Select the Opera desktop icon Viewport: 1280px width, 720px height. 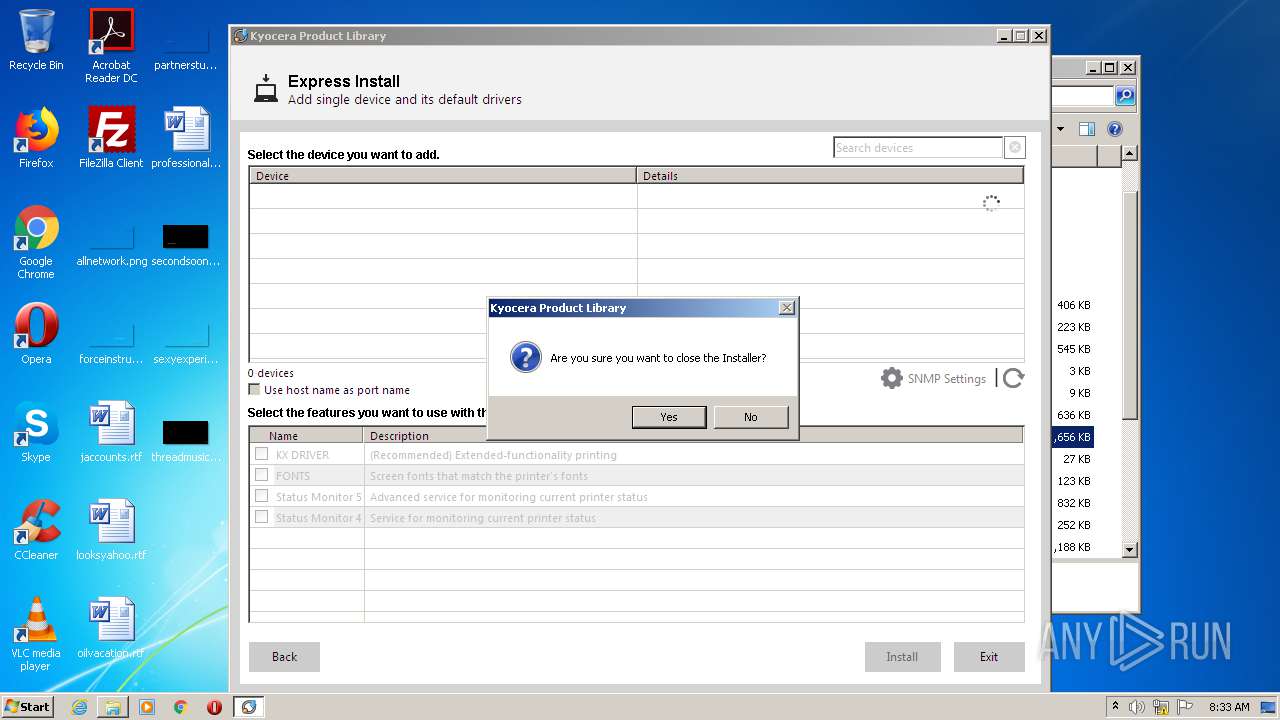pos(36,334)
